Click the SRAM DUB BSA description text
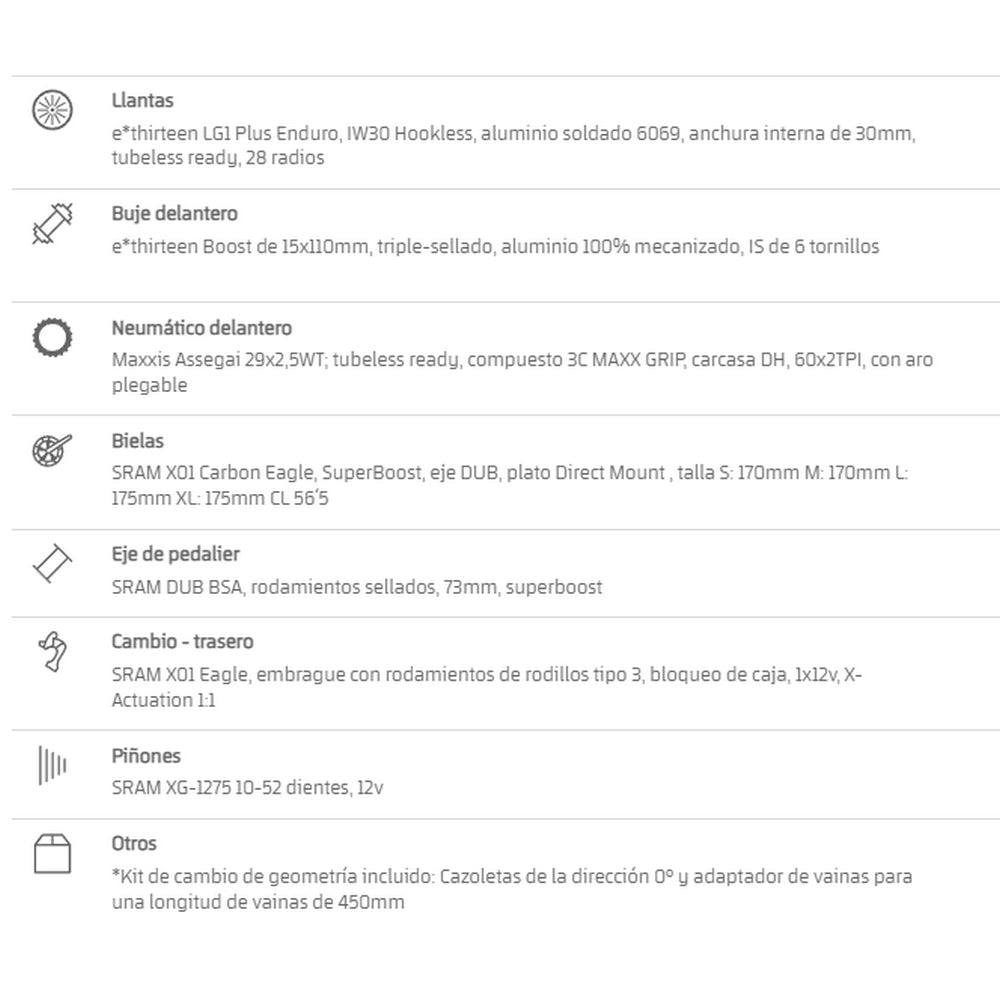The width and height of the screenshot is (1000, 1000). pyautogui.click(x=357, y=587)
